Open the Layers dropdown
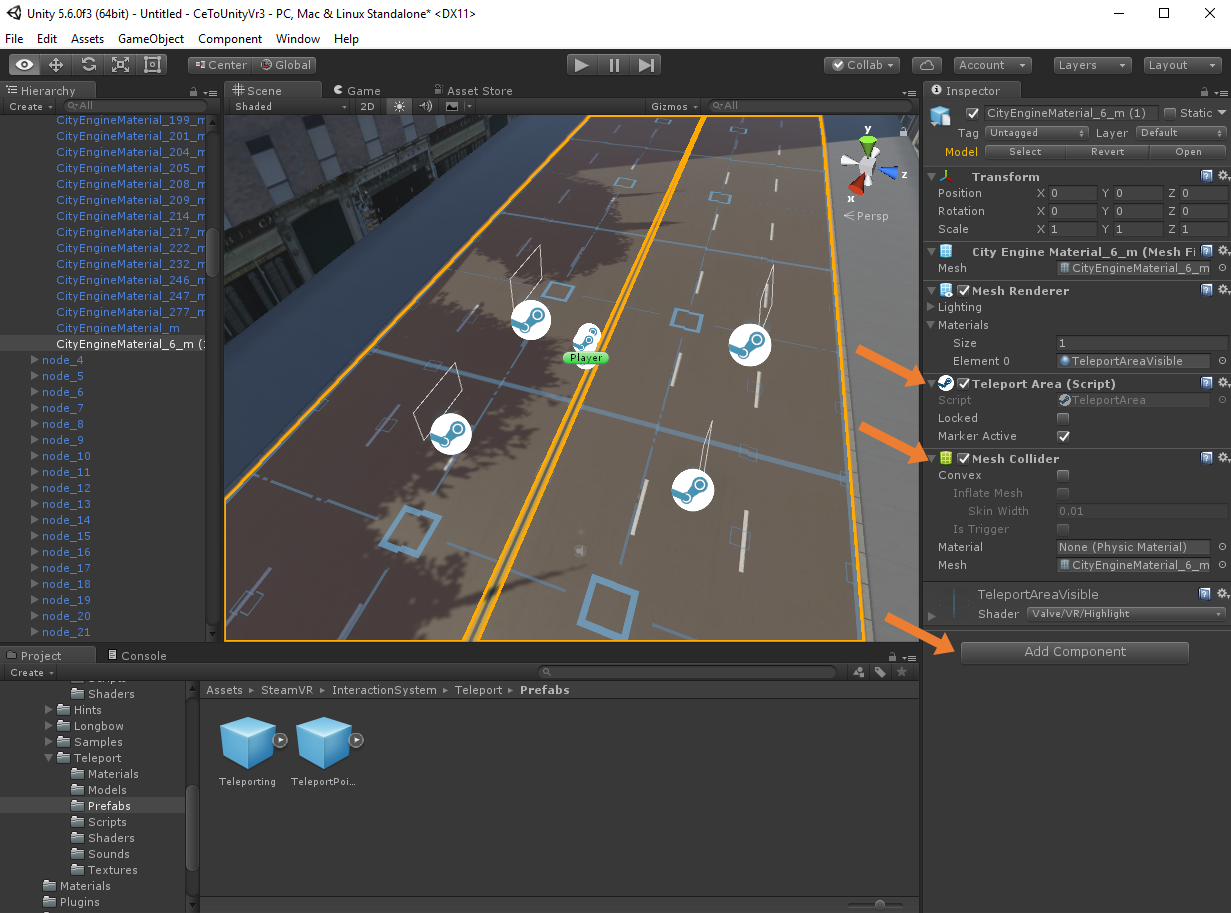1231x913 pixels. point(1092,65)
